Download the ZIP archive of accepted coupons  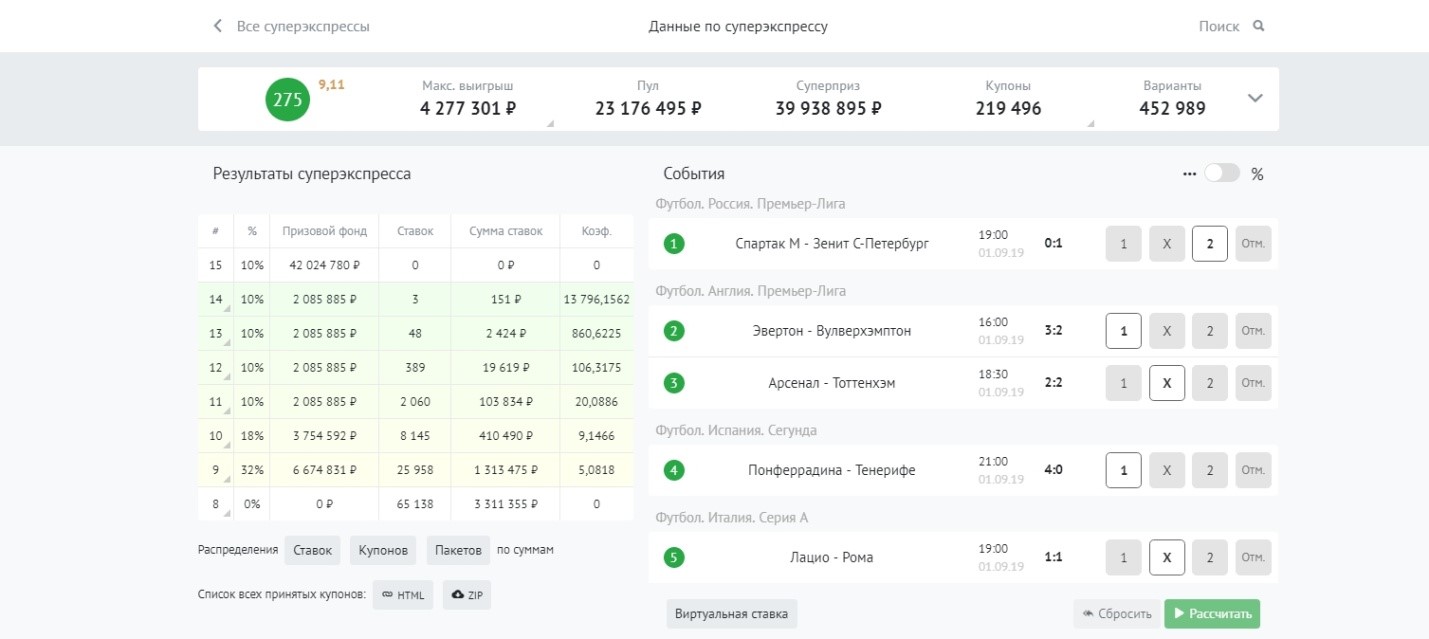[466, 595]
